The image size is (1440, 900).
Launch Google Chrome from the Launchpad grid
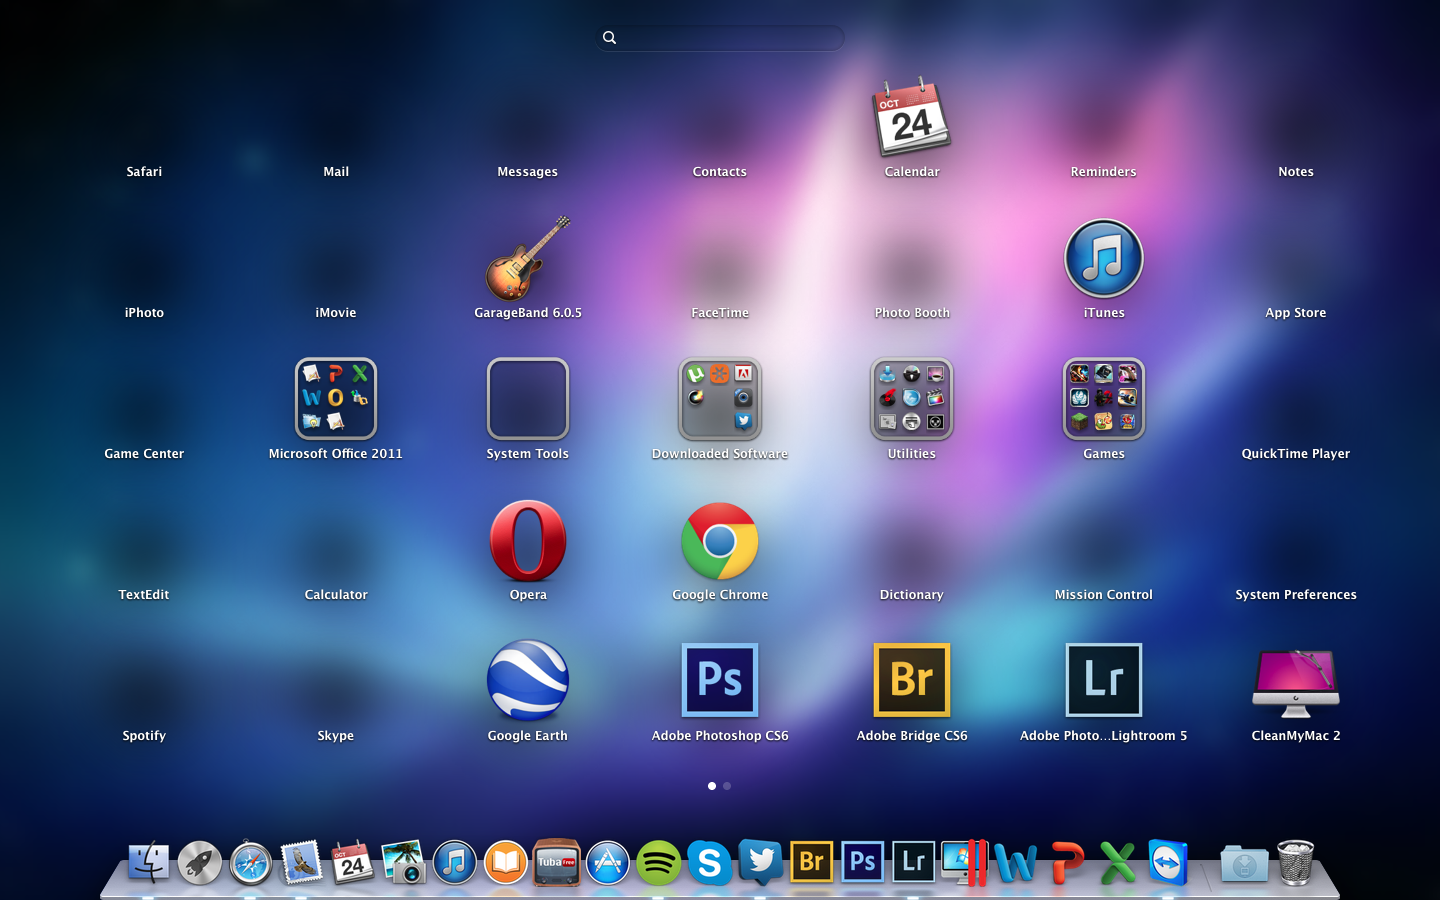[x=719, y=541]
